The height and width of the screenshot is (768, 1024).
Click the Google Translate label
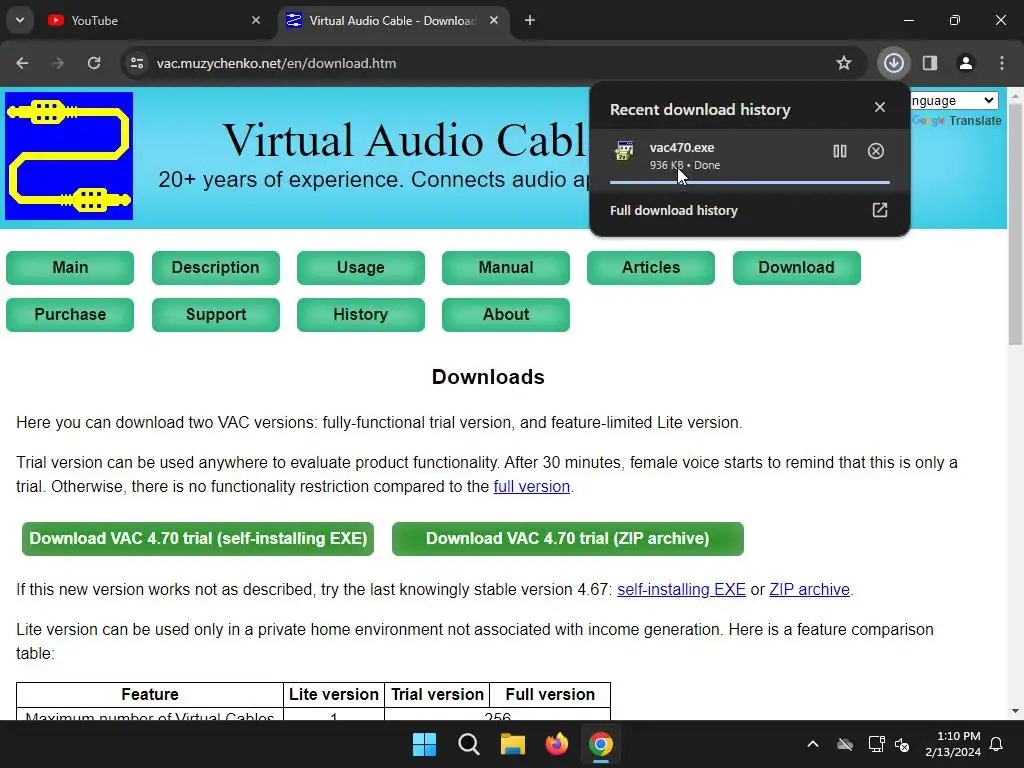pyautogui.click(x=957, y=121)
